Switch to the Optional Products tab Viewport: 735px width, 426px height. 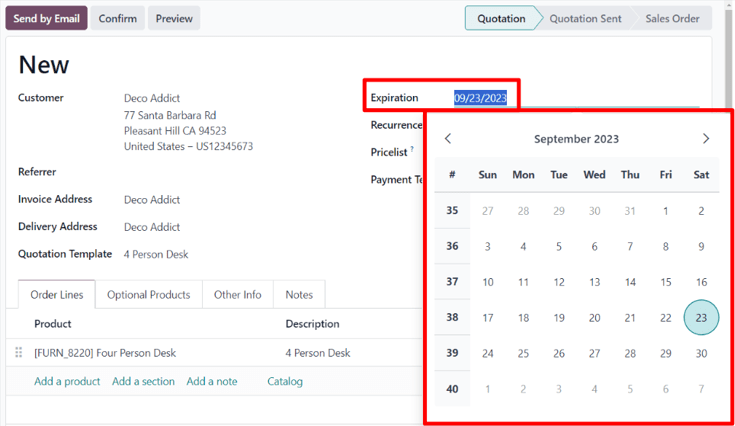pos(148,295)
